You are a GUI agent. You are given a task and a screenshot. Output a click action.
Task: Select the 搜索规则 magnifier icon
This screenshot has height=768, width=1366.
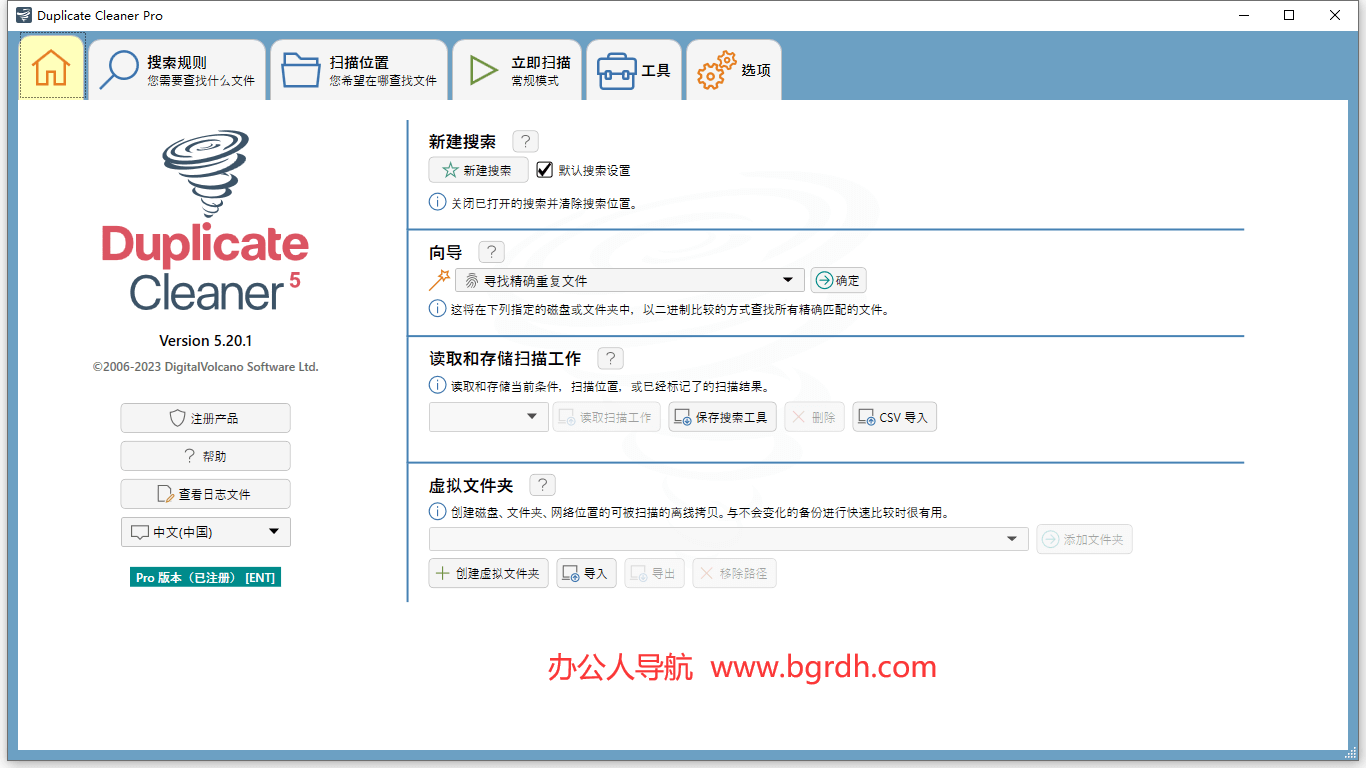(x=118, y=67)
